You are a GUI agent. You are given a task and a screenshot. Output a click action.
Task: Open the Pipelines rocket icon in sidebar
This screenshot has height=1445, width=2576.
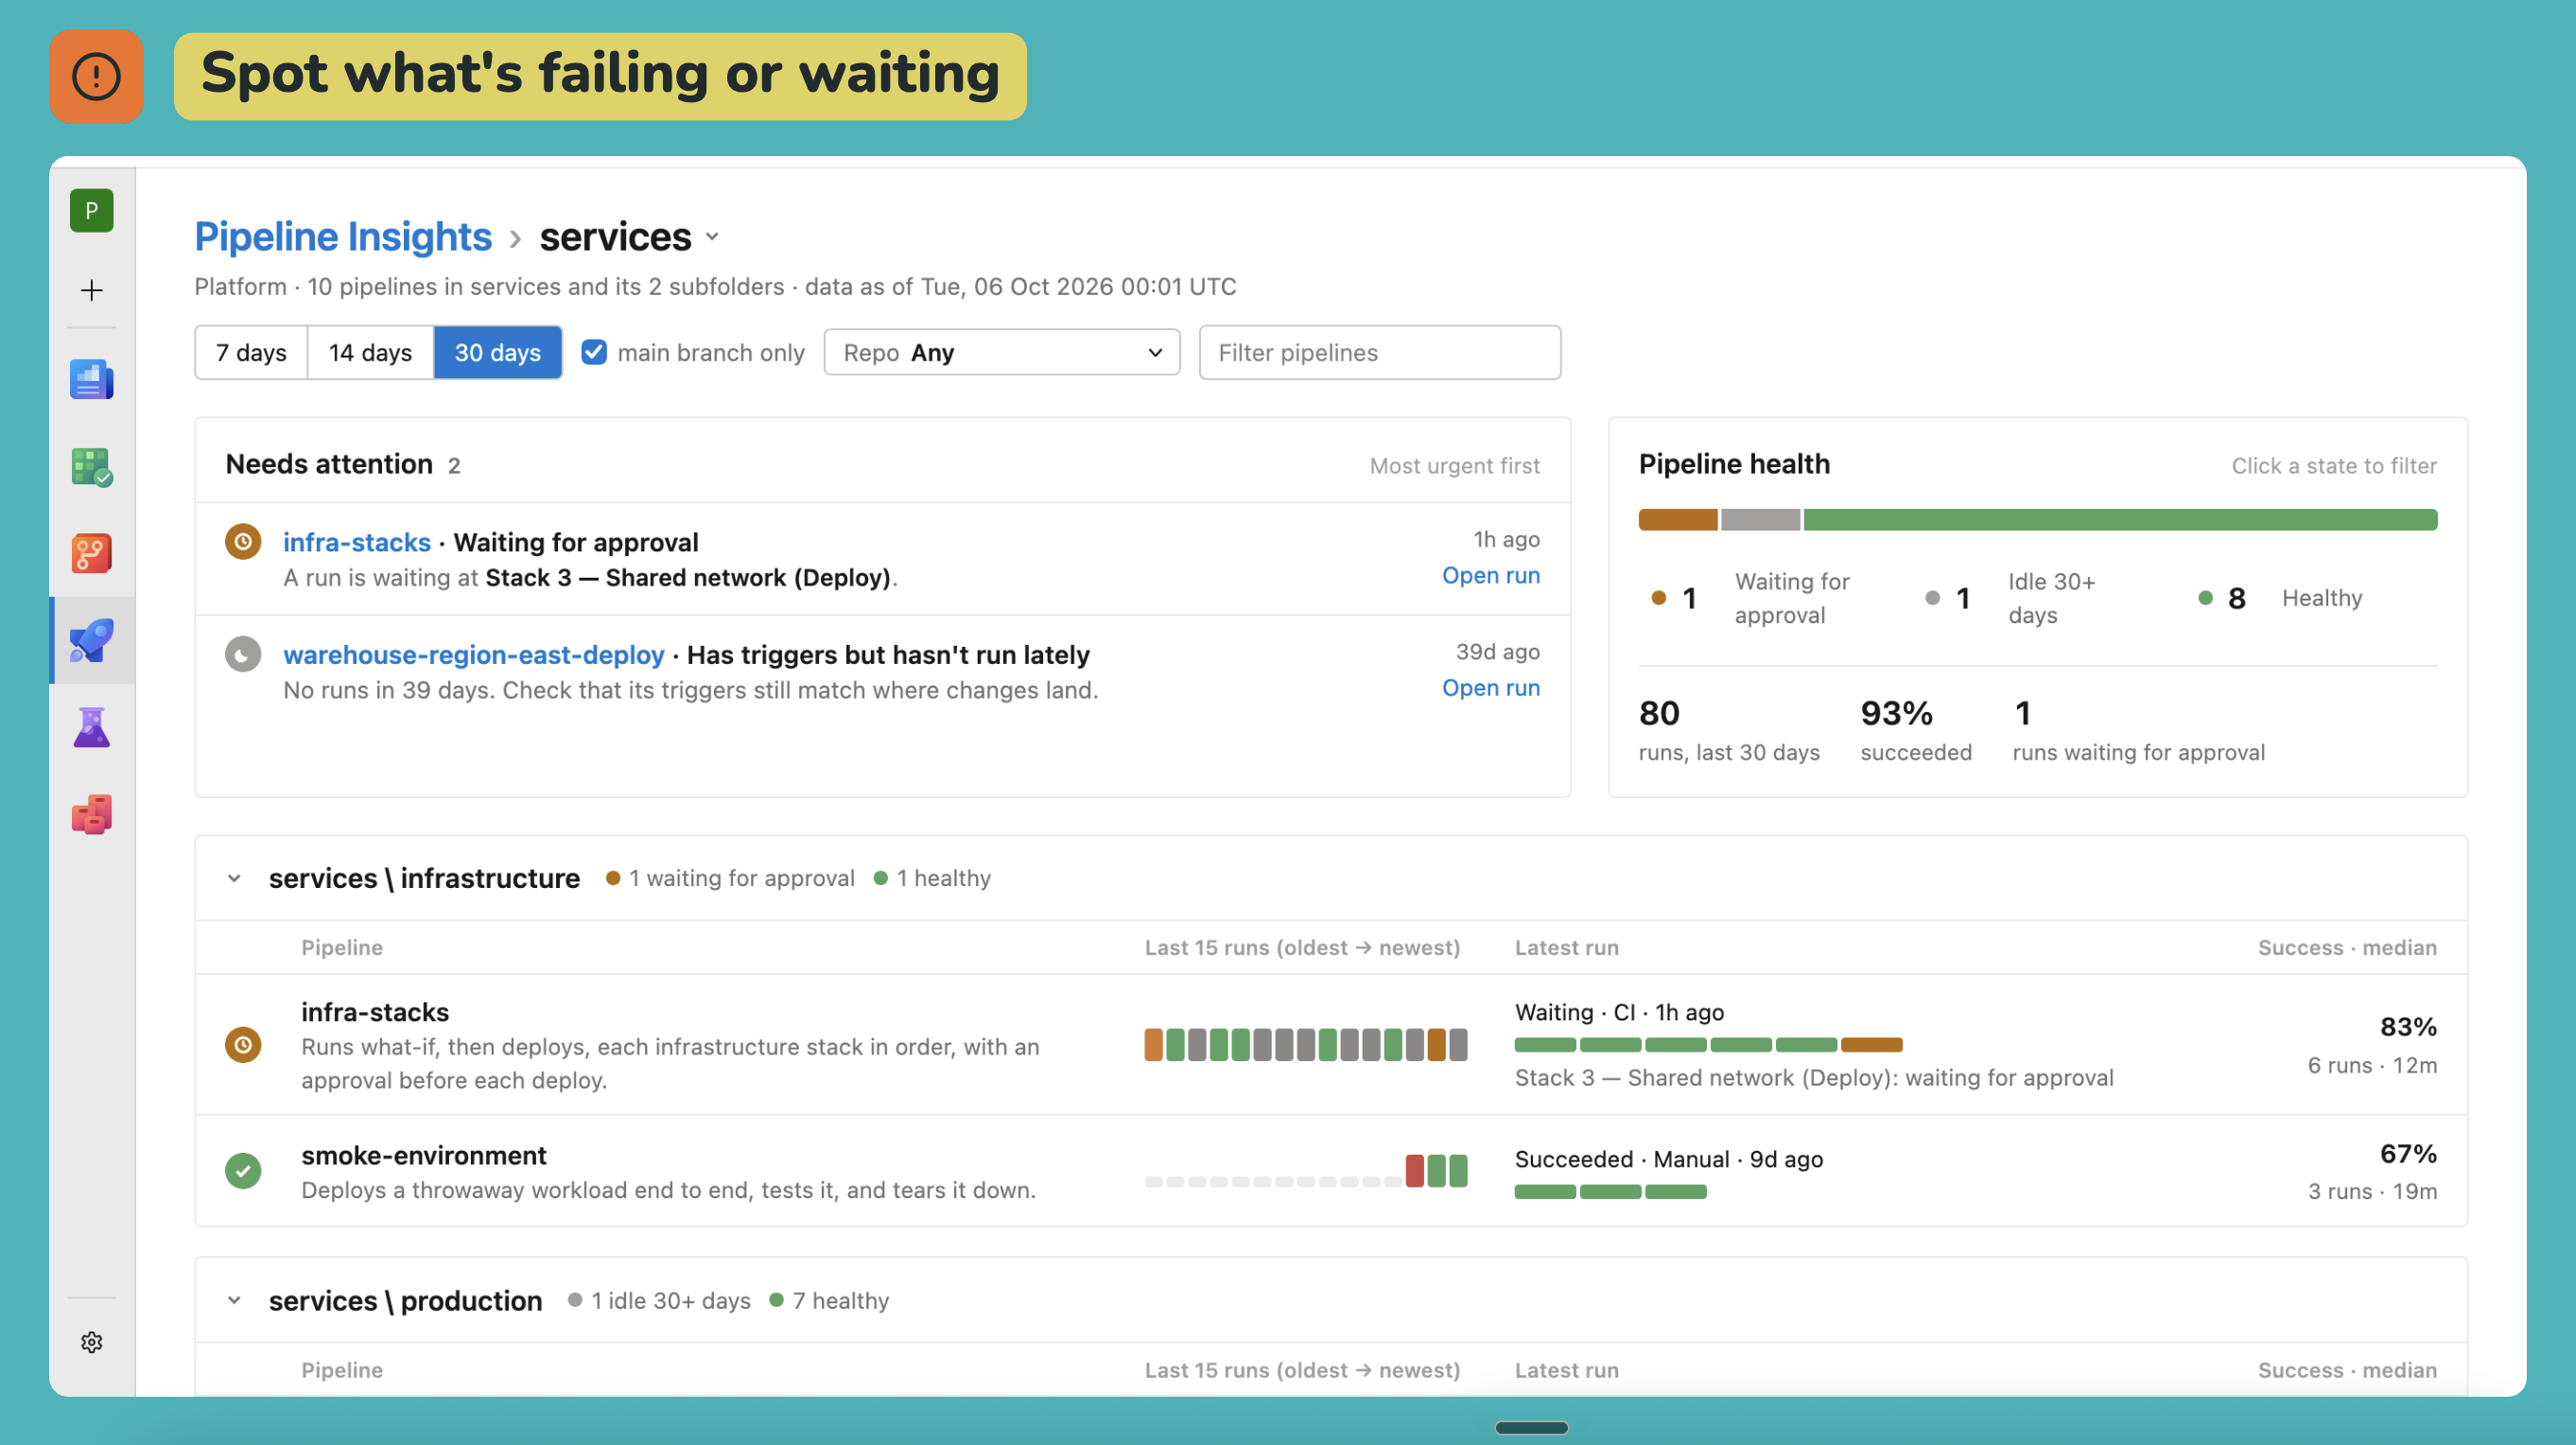(x=91, y=640)
